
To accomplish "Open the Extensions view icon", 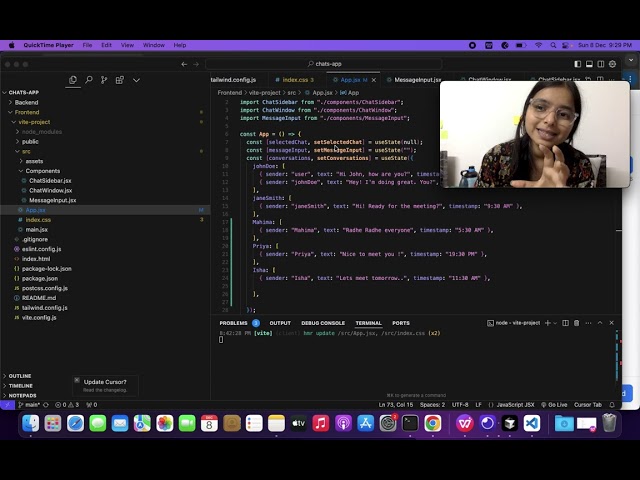I will click(x=120, y=80).
